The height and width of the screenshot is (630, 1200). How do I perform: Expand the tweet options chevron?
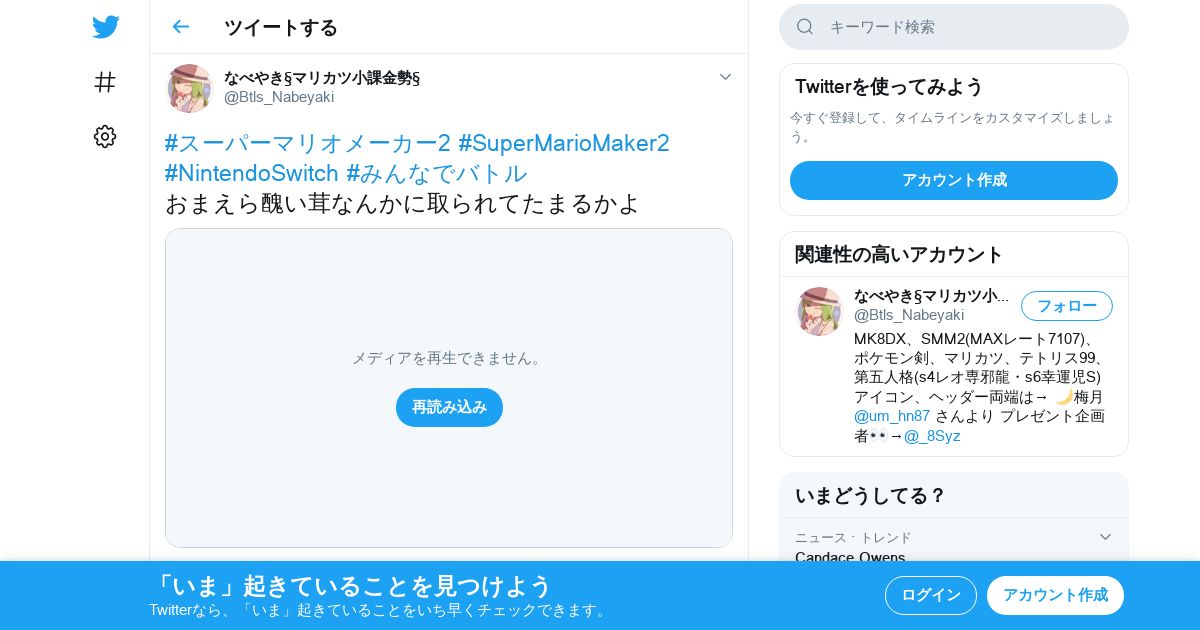point(726,77)
